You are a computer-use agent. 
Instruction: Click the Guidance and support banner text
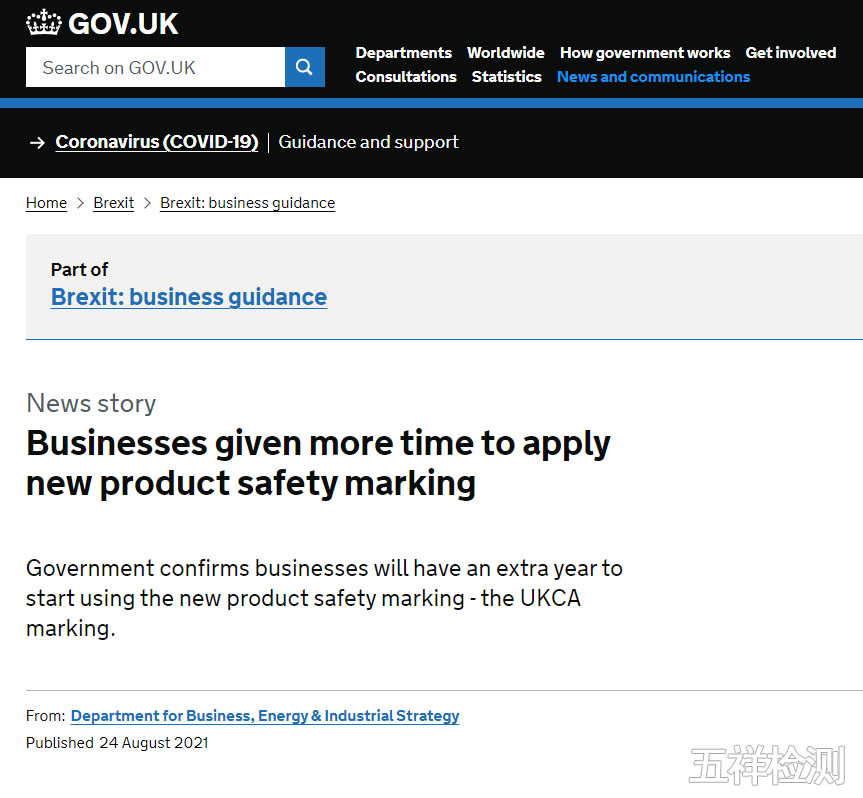point(368,142)
